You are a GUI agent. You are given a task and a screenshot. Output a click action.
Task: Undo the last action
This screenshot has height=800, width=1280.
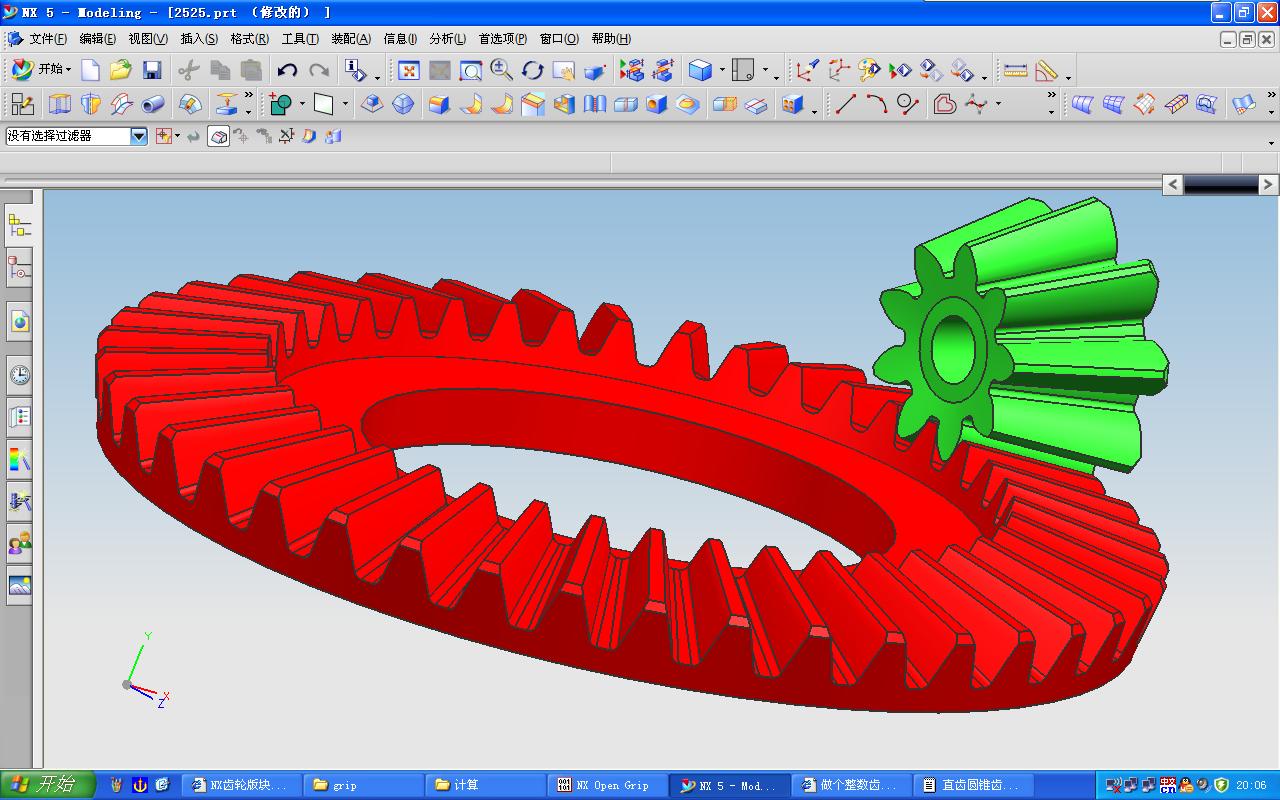pos(287,70)
